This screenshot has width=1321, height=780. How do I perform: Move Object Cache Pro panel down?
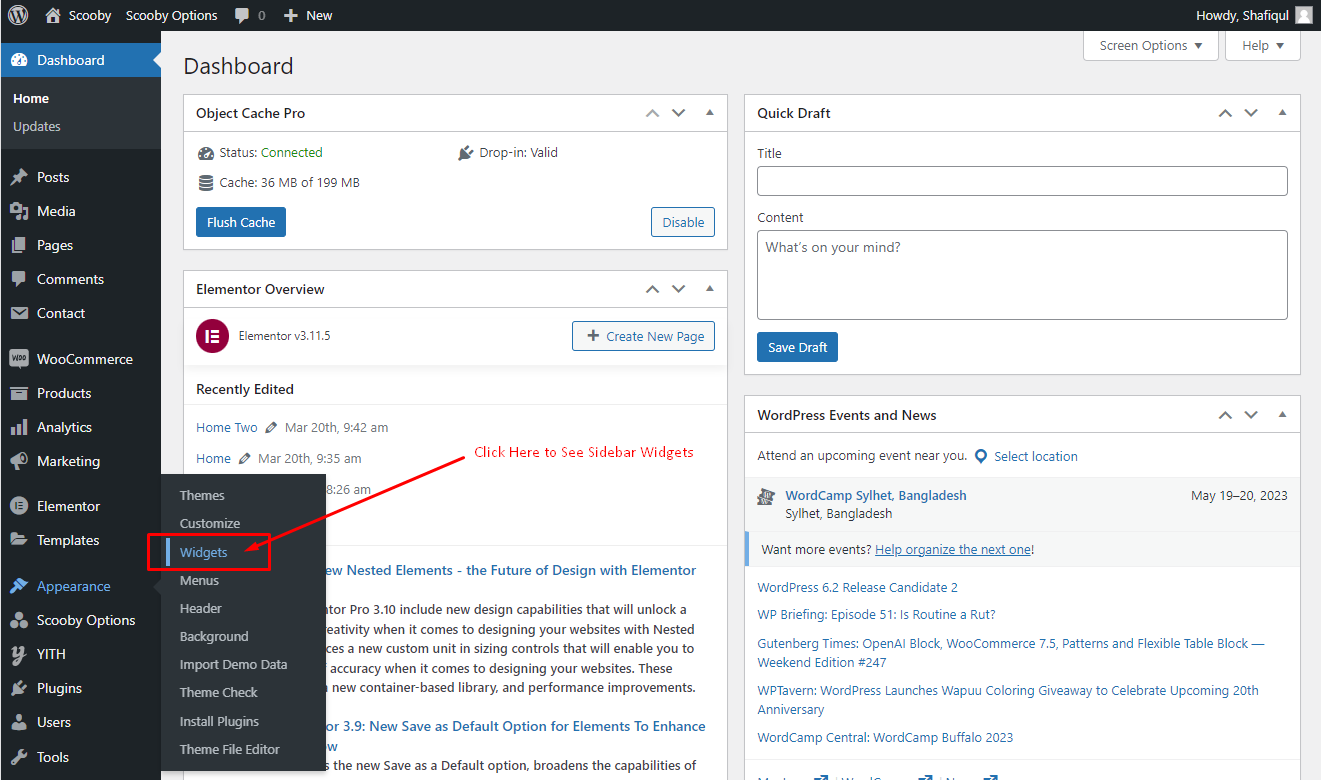click(x=679, y=113)
